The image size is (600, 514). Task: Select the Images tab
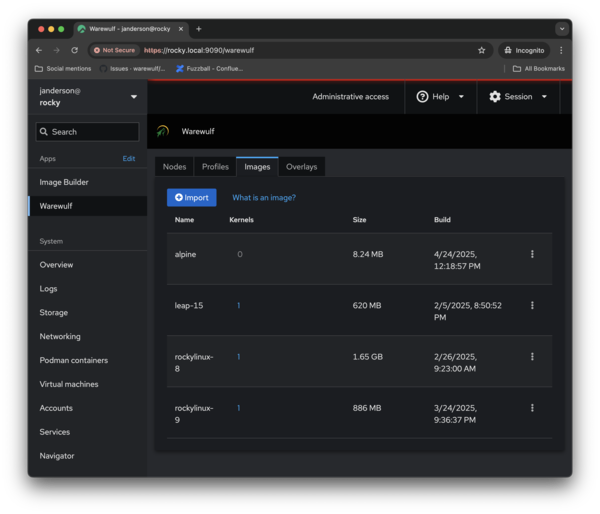pyautogui.click(x=257, y=167)
